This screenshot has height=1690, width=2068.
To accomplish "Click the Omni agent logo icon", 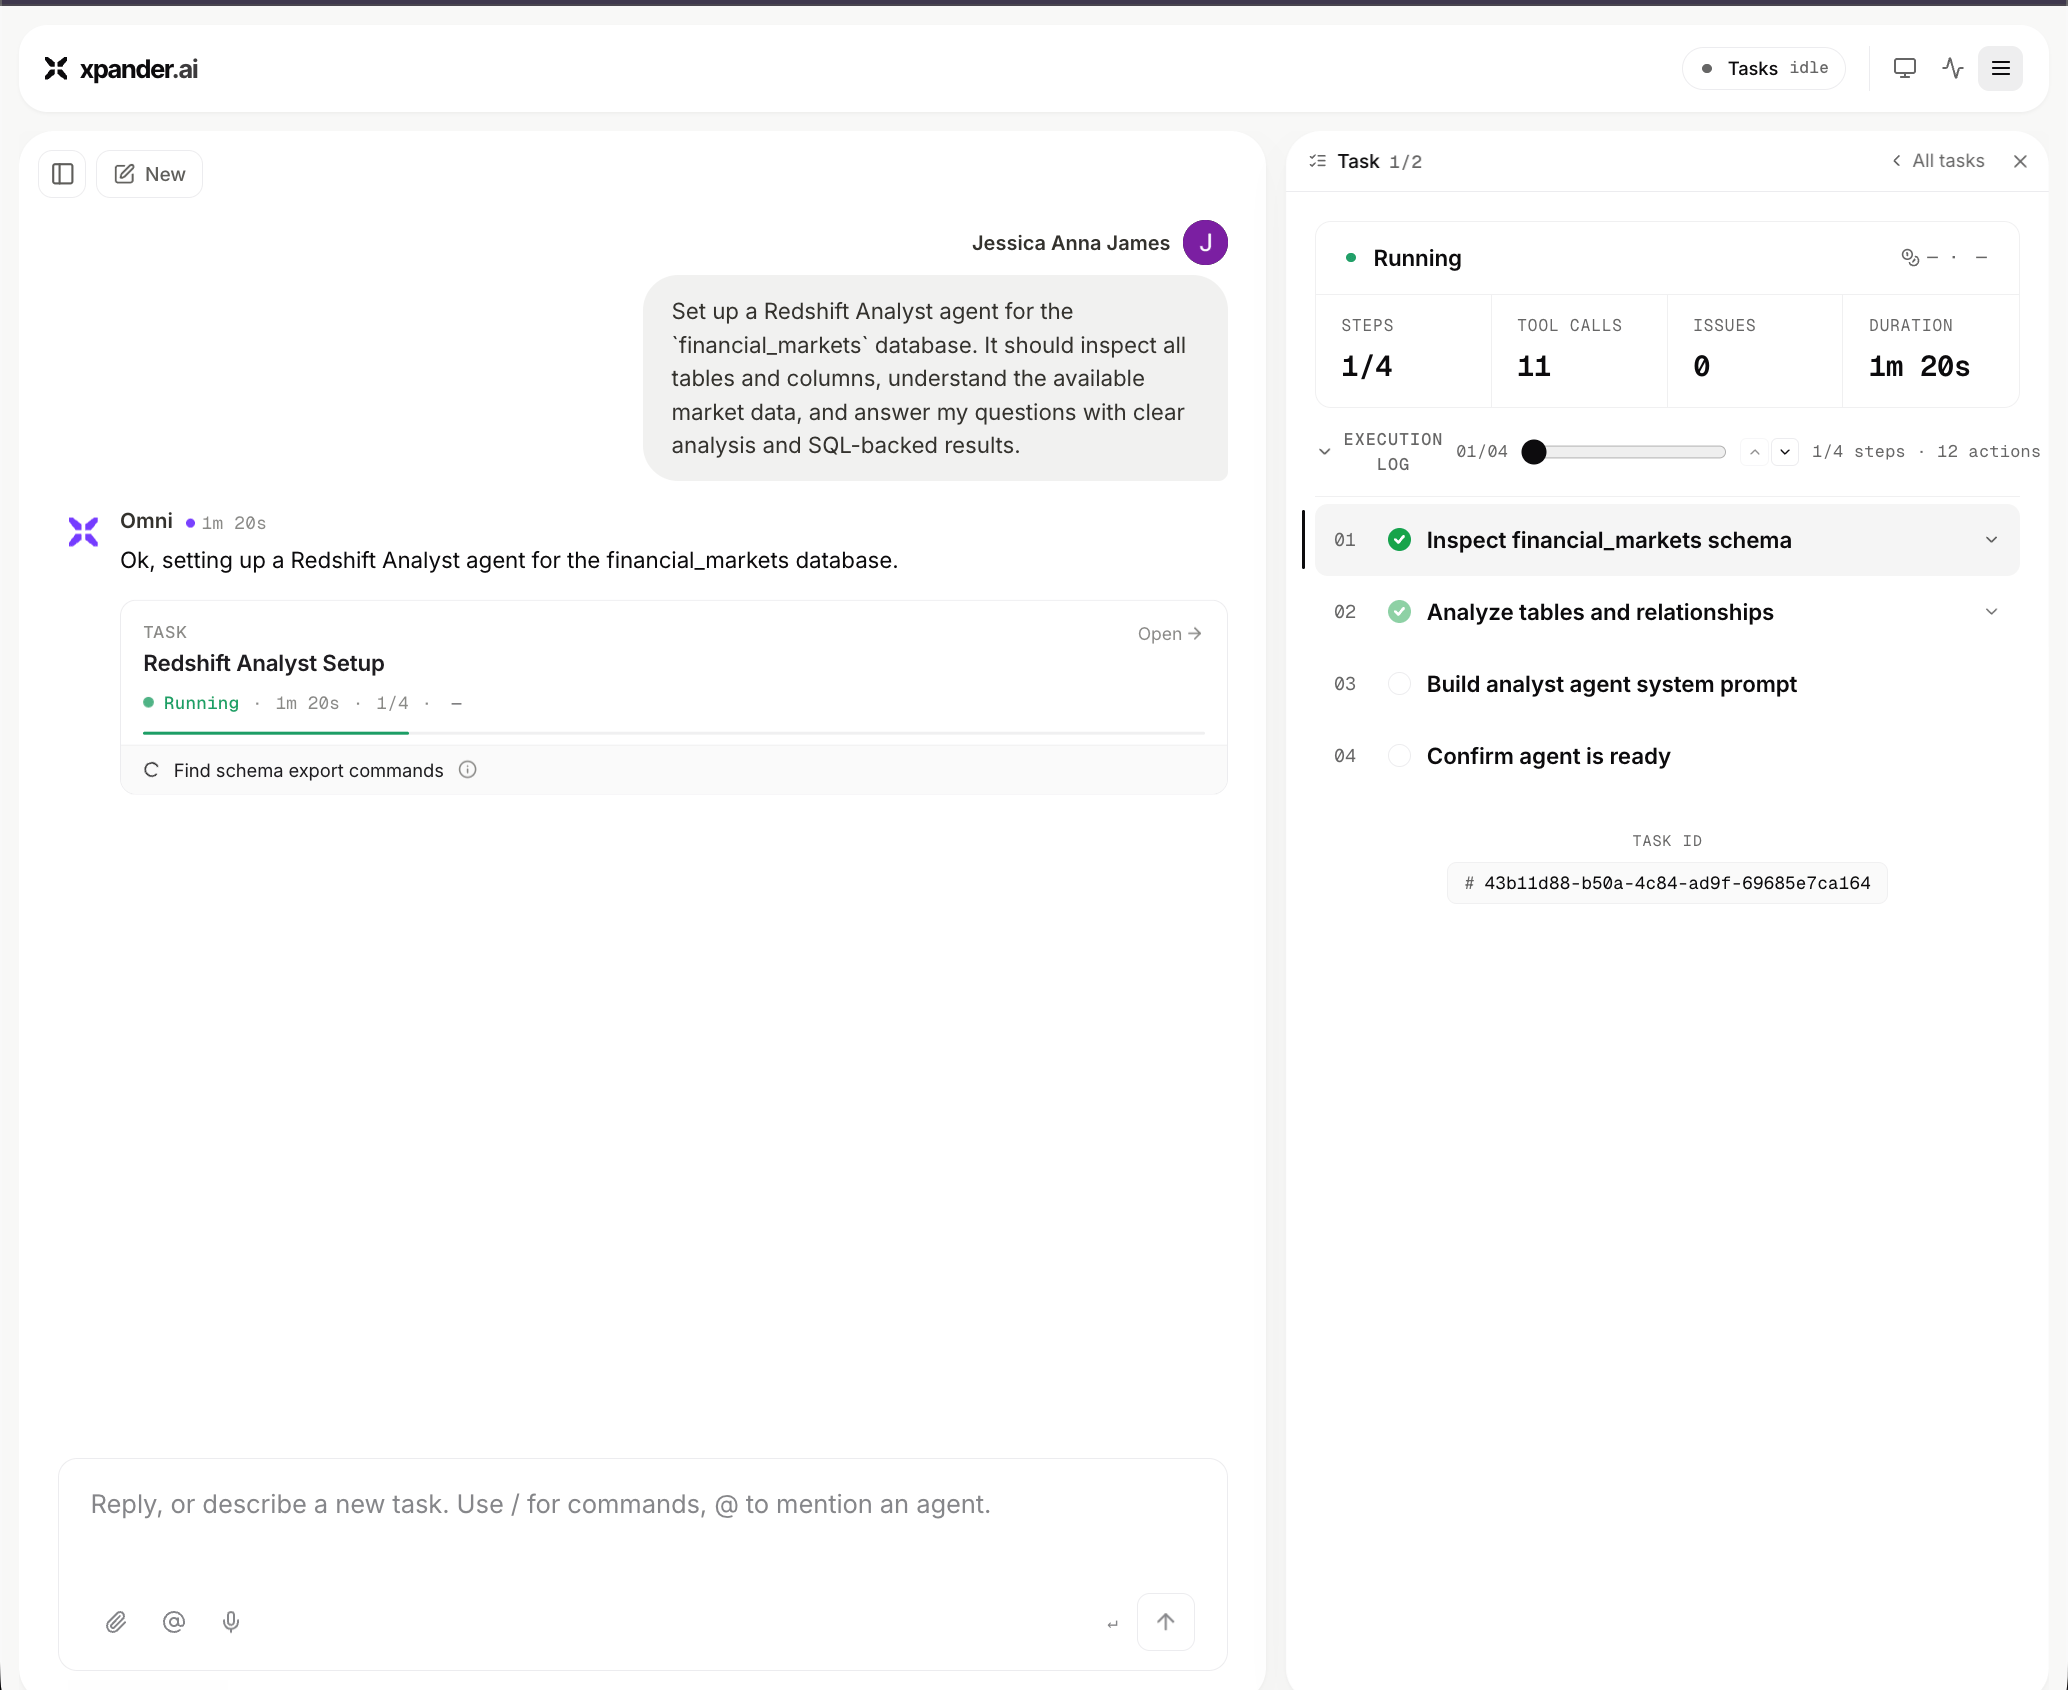I will pyautogui.click(x=84, y=532).
